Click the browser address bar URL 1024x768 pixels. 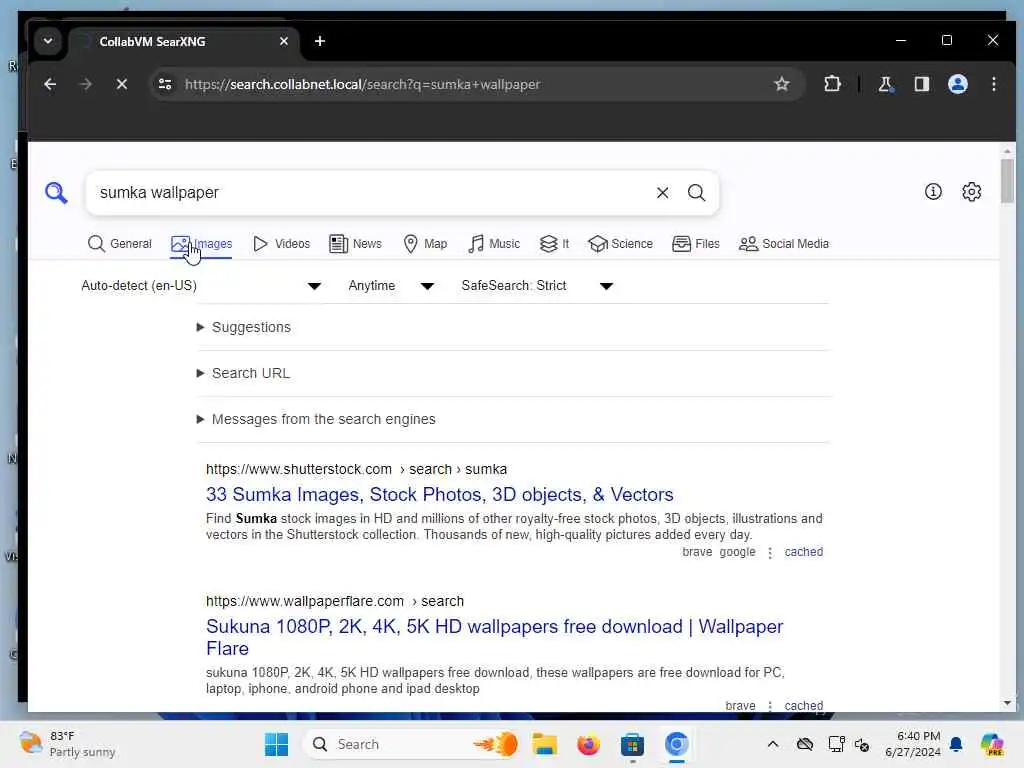pyautogui.click(x=362, y=84)
